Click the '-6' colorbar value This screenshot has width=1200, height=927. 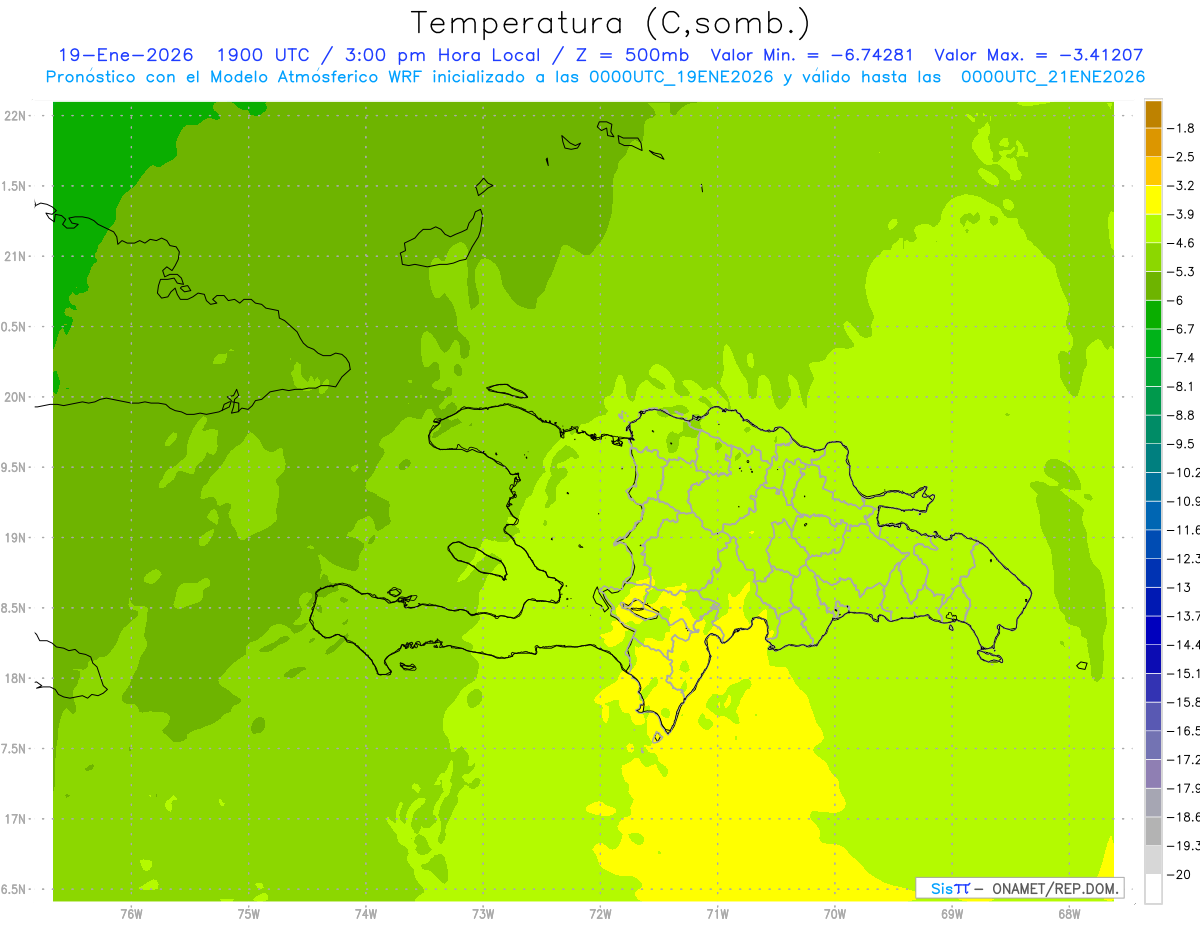coord(1177,300)
